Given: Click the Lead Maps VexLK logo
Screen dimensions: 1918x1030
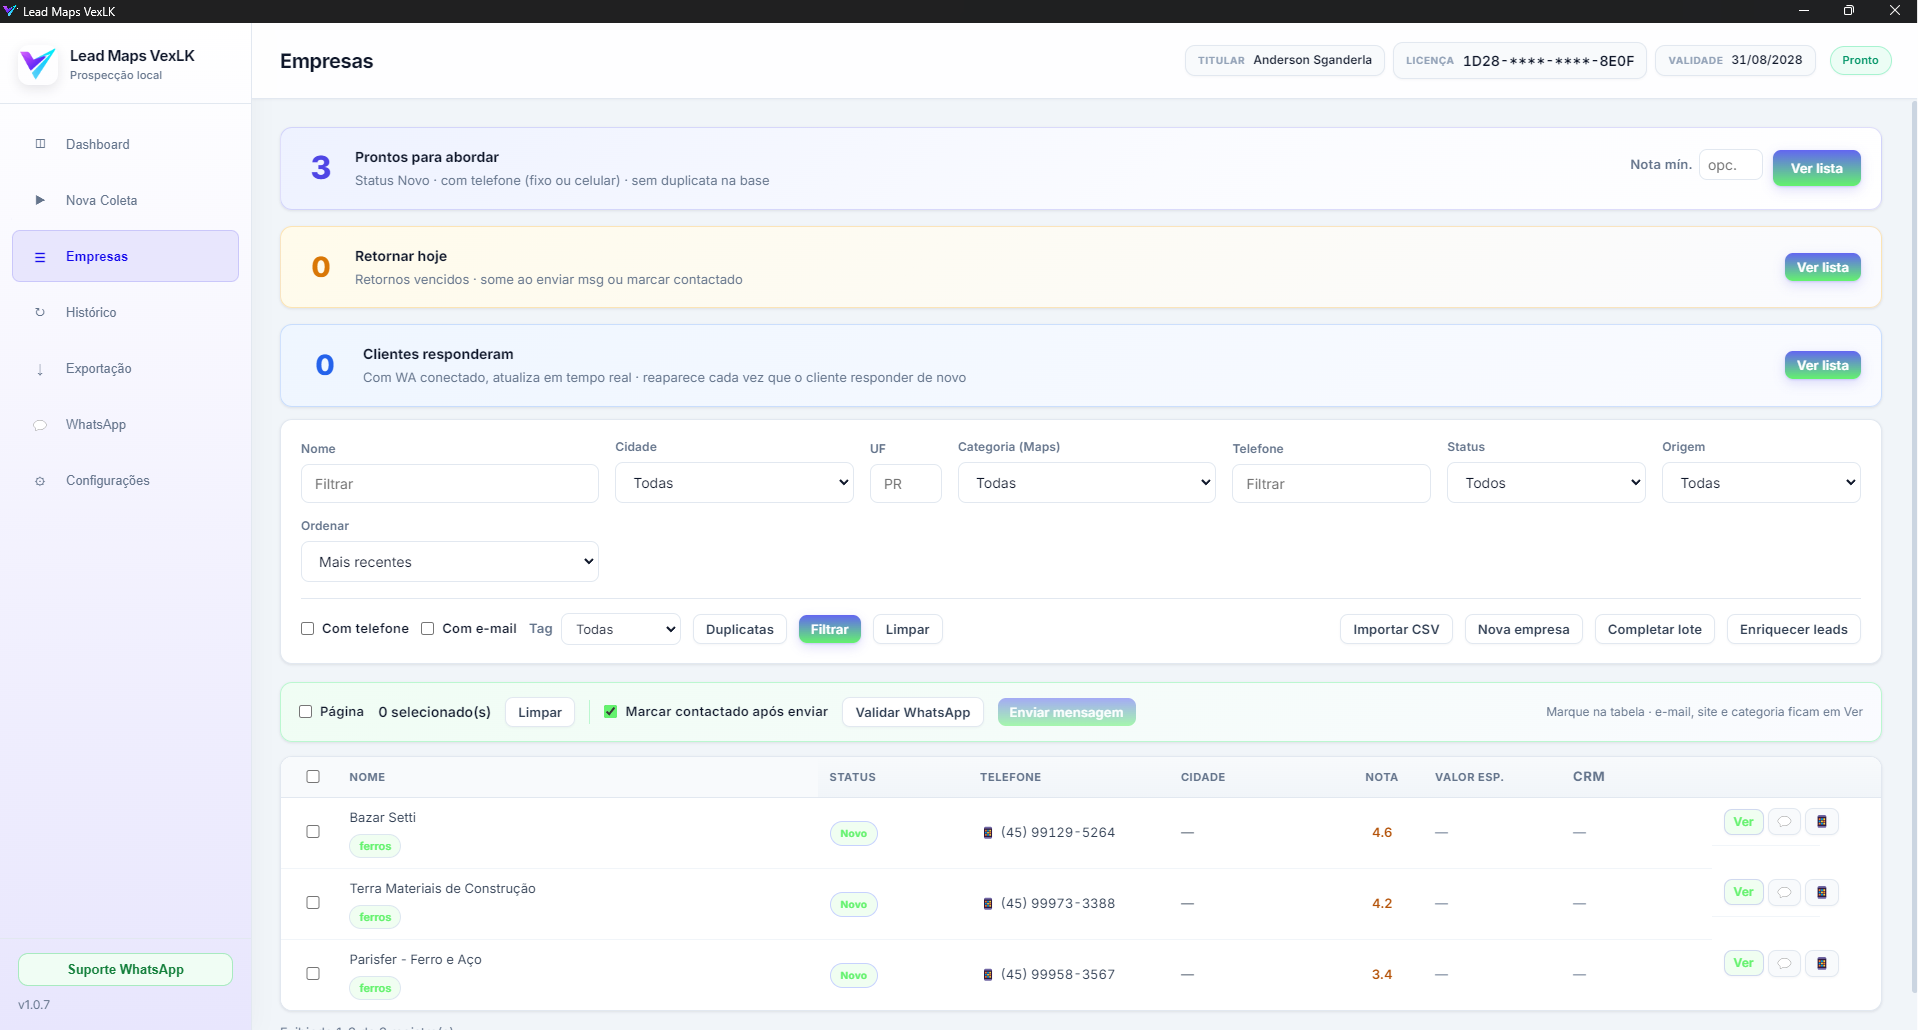Looking at the screenshot, I should 38,65.
